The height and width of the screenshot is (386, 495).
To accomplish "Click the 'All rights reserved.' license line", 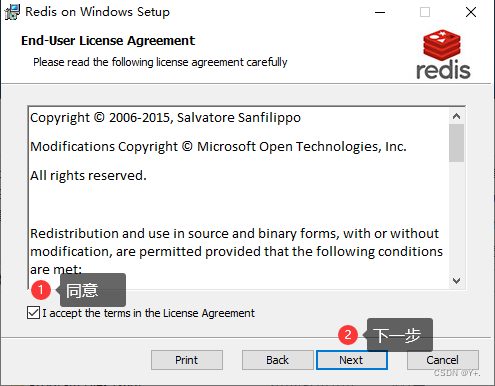I will pyautogui.click(x=88, y=175).
